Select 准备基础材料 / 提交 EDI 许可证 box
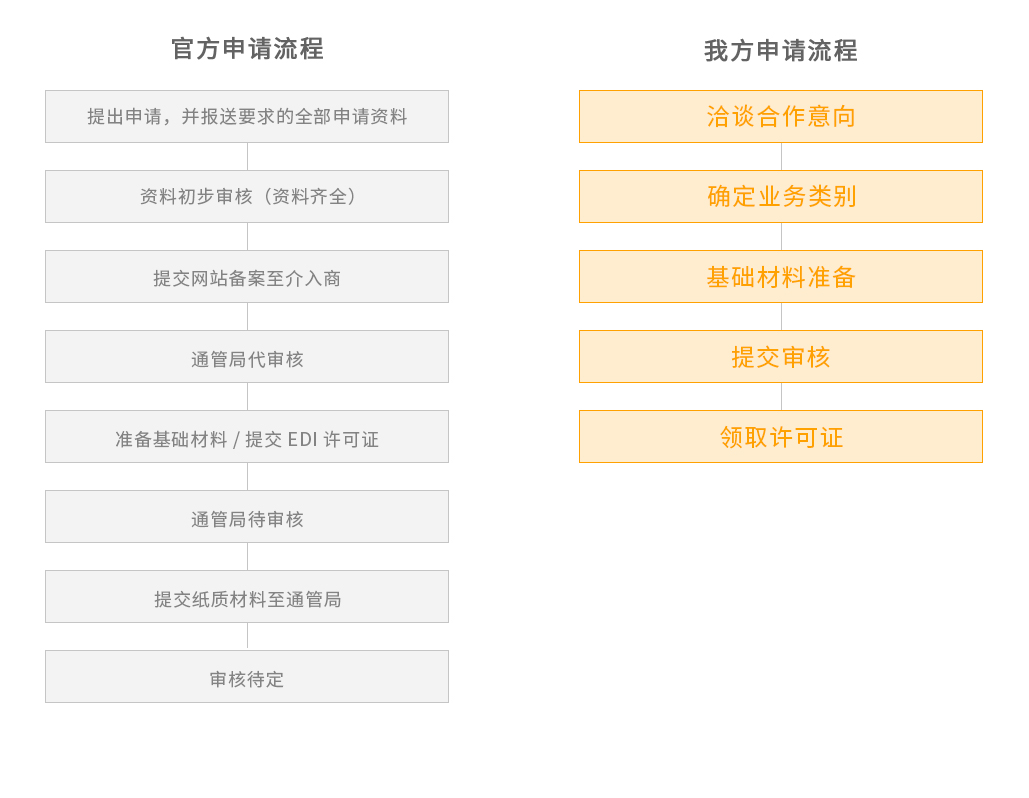Screen dimensions: 1029x798 click(x=247, y=437)
